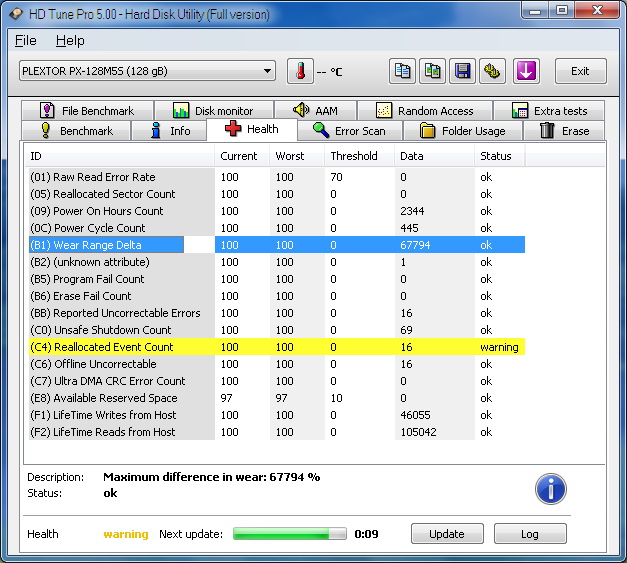Open the Help menu
627x563 pixels.
point(70,40)
